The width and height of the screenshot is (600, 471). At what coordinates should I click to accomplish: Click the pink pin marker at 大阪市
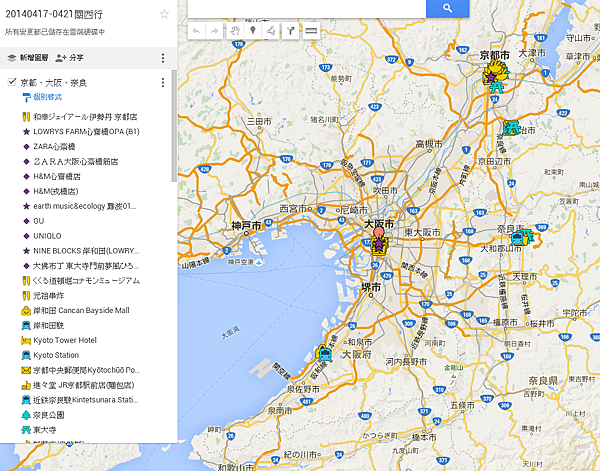[378, 233]
